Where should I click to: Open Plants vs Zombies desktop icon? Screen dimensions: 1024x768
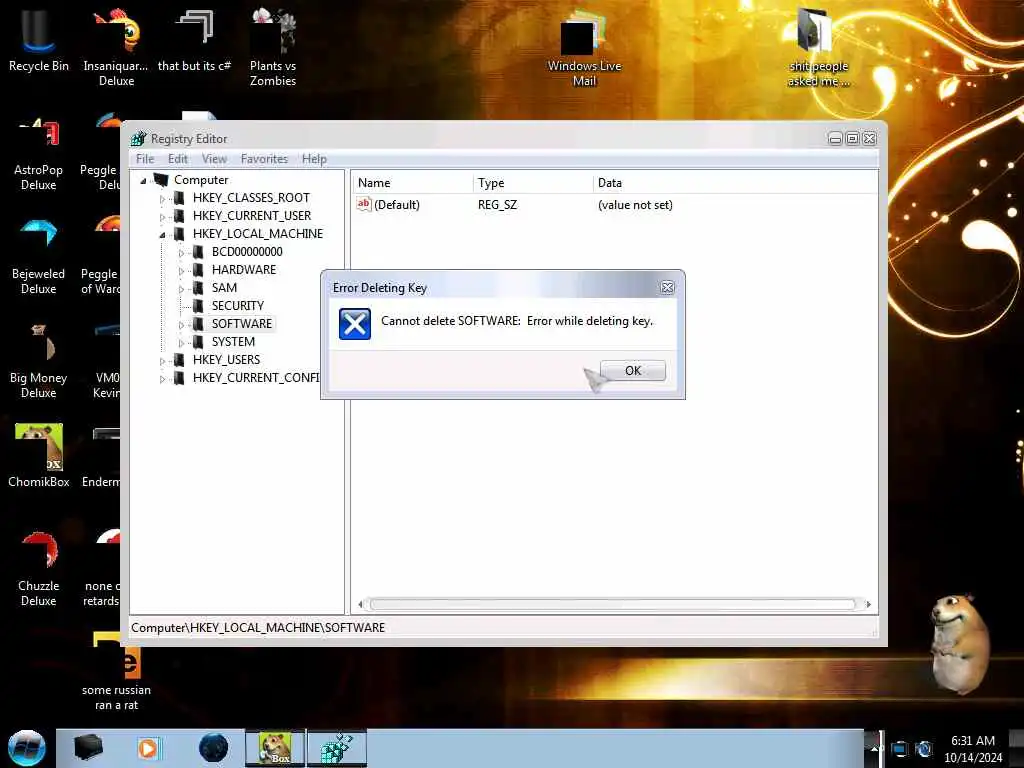(273, 46)
